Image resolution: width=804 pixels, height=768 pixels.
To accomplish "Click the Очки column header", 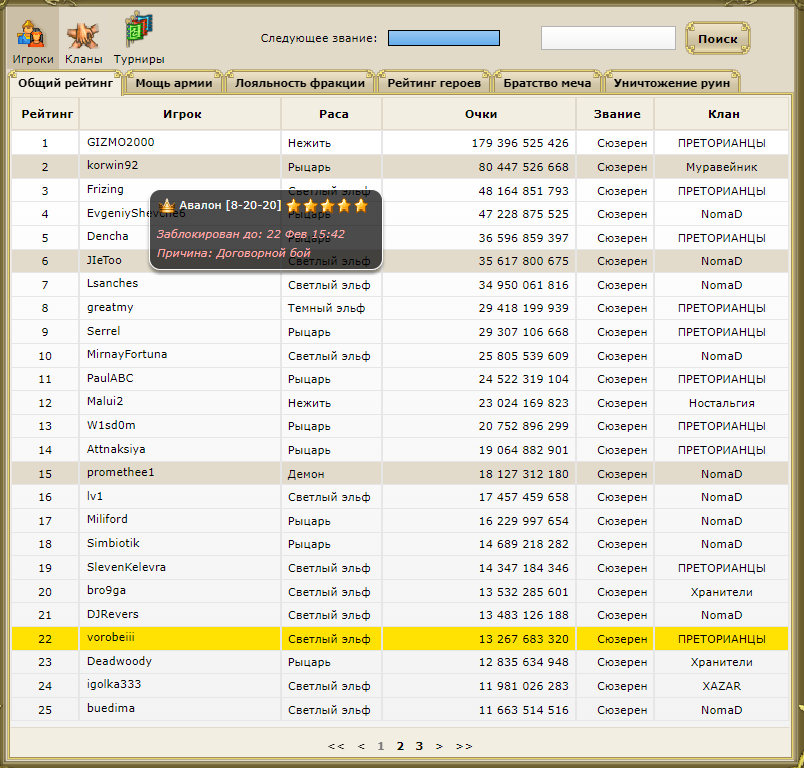I will click(x=481, y=114).
